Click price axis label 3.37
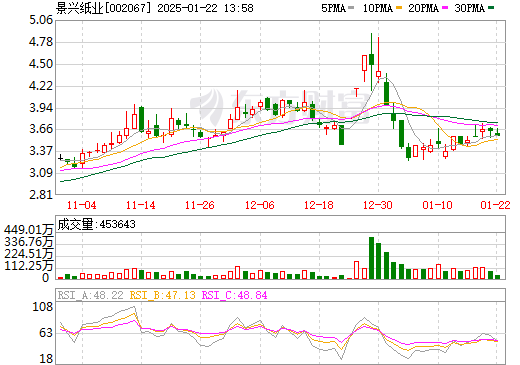 (x=41, y=151)
